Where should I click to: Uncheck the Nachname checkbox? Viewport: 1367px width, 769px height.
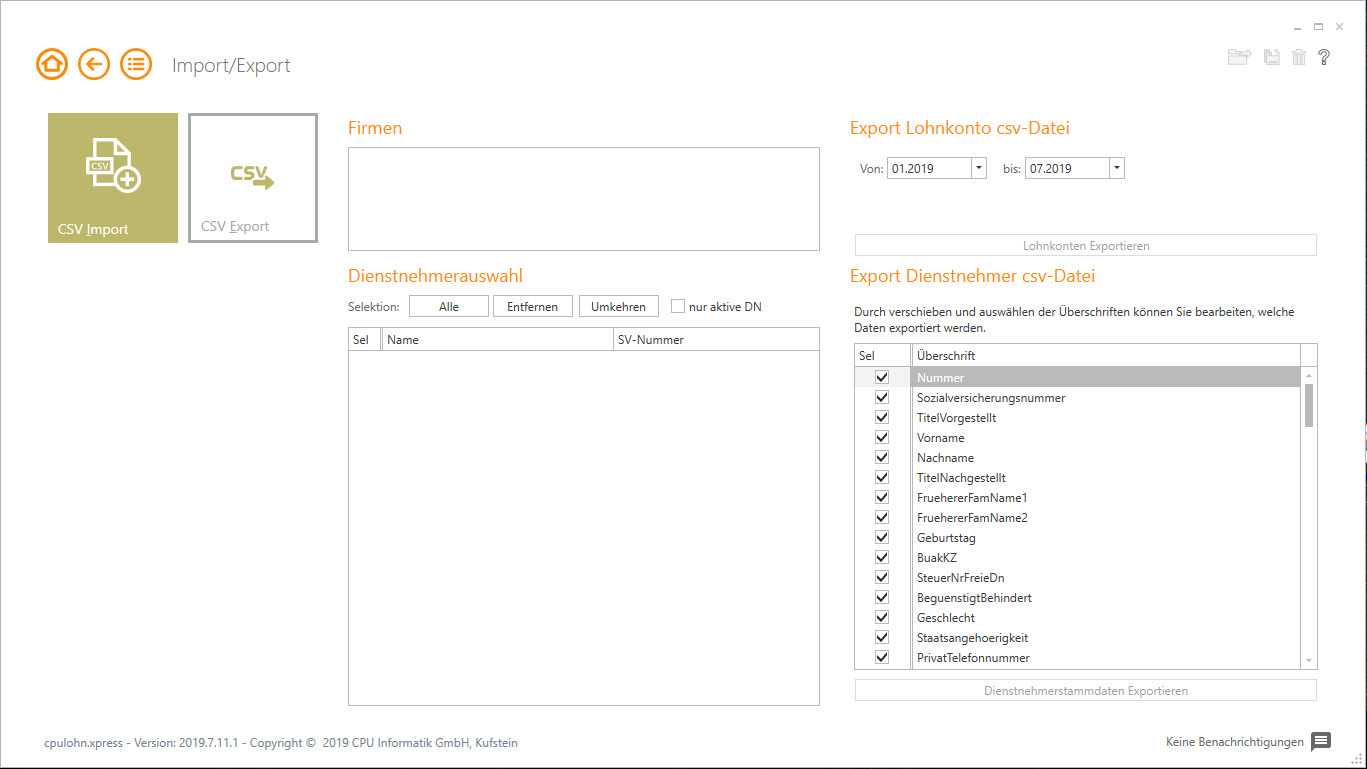pos(882,457)
